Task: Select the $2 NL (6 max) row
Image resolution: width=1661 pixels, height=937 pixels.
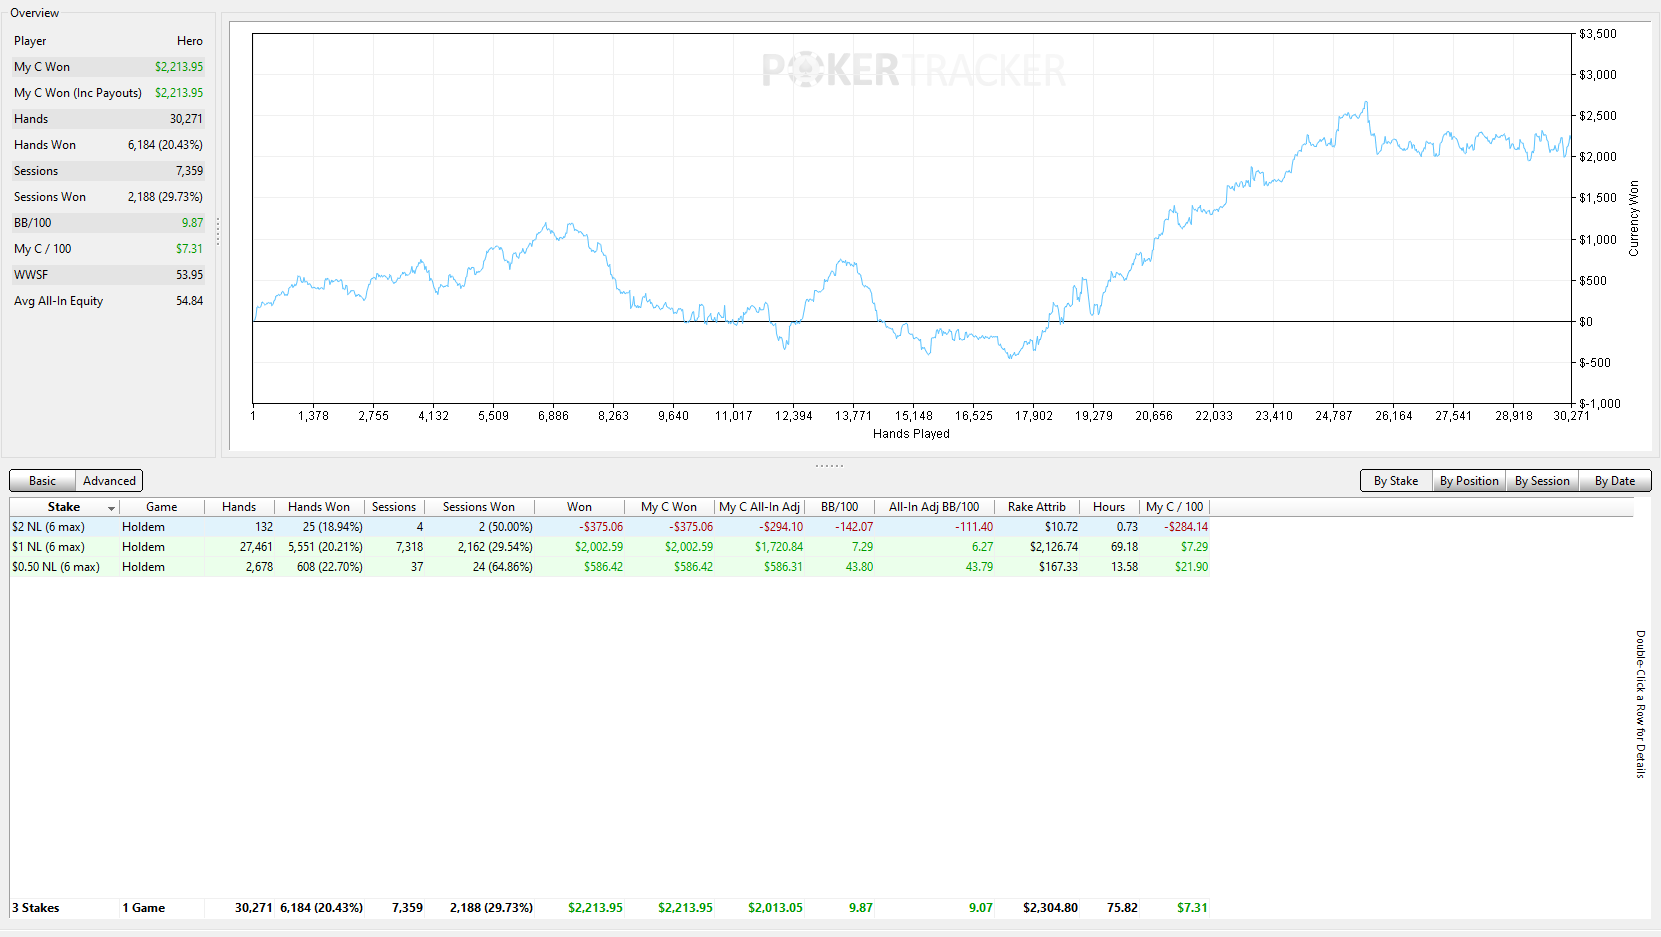Action: [610, 527]
